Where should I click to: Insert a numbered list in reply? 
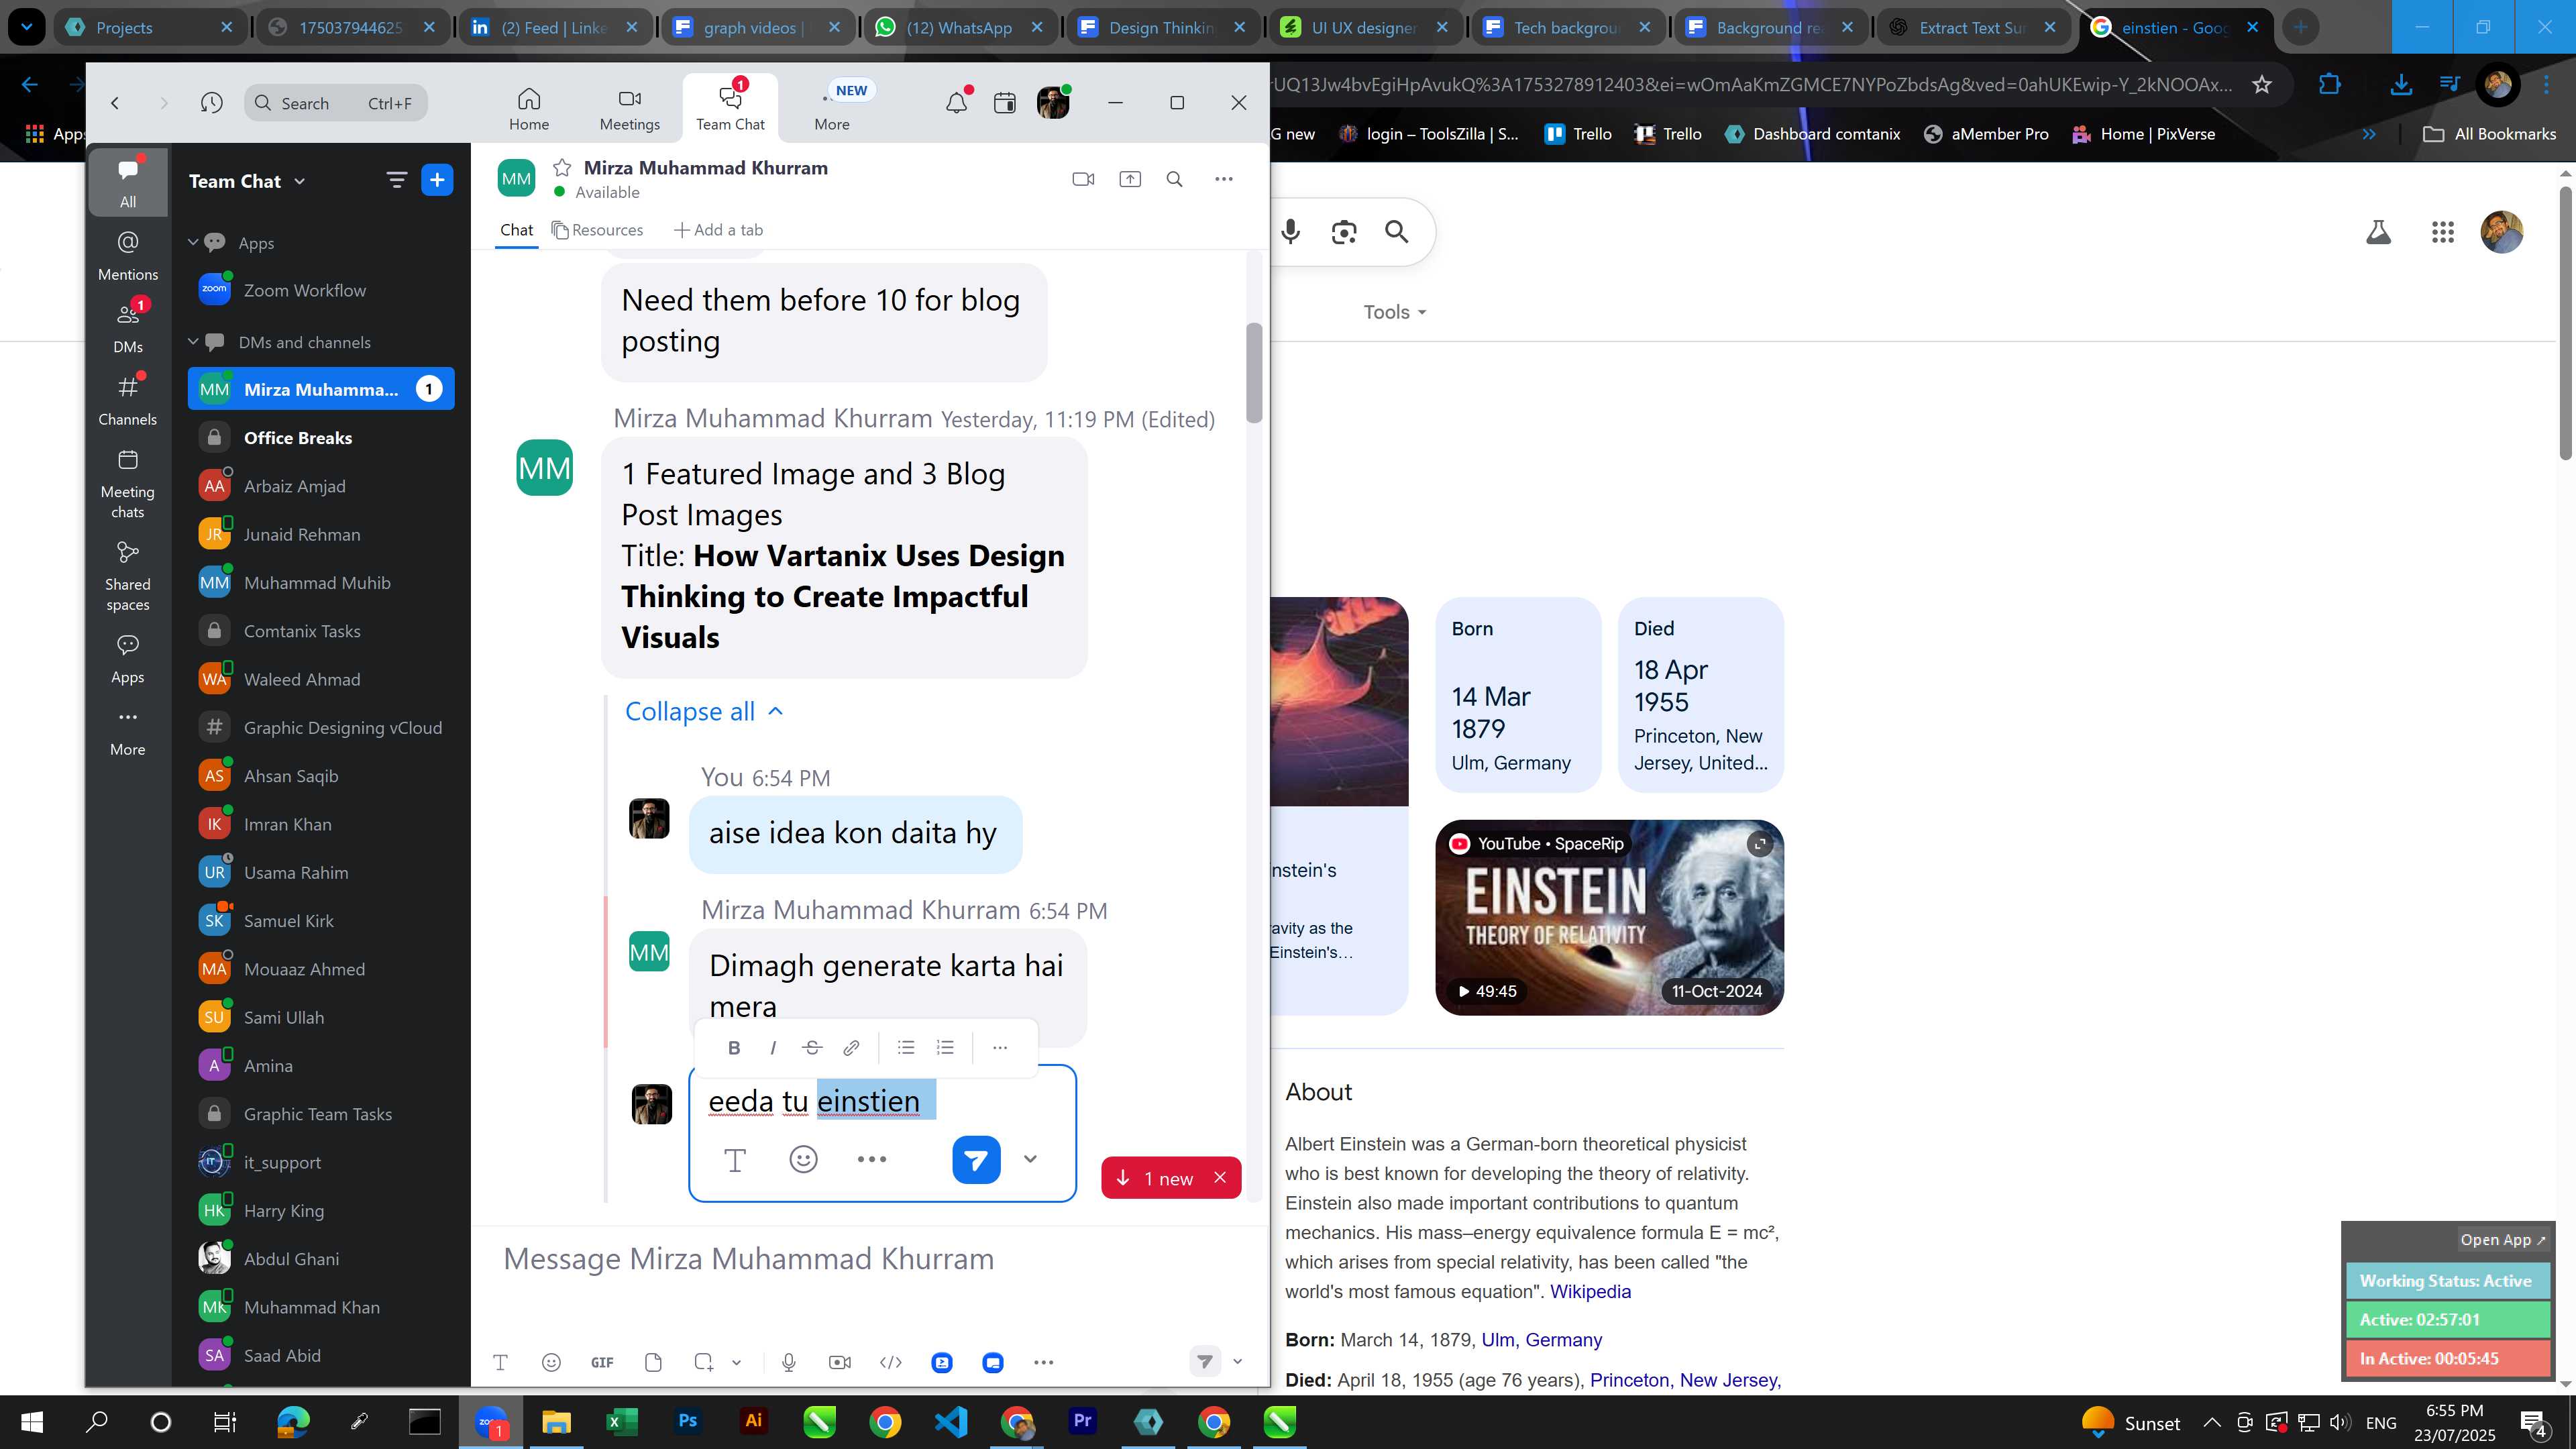pos(945,1047)
